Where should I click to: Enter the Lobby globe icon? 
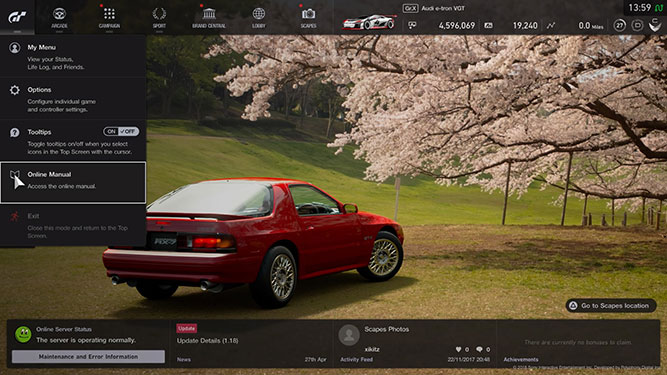(259, 14)
